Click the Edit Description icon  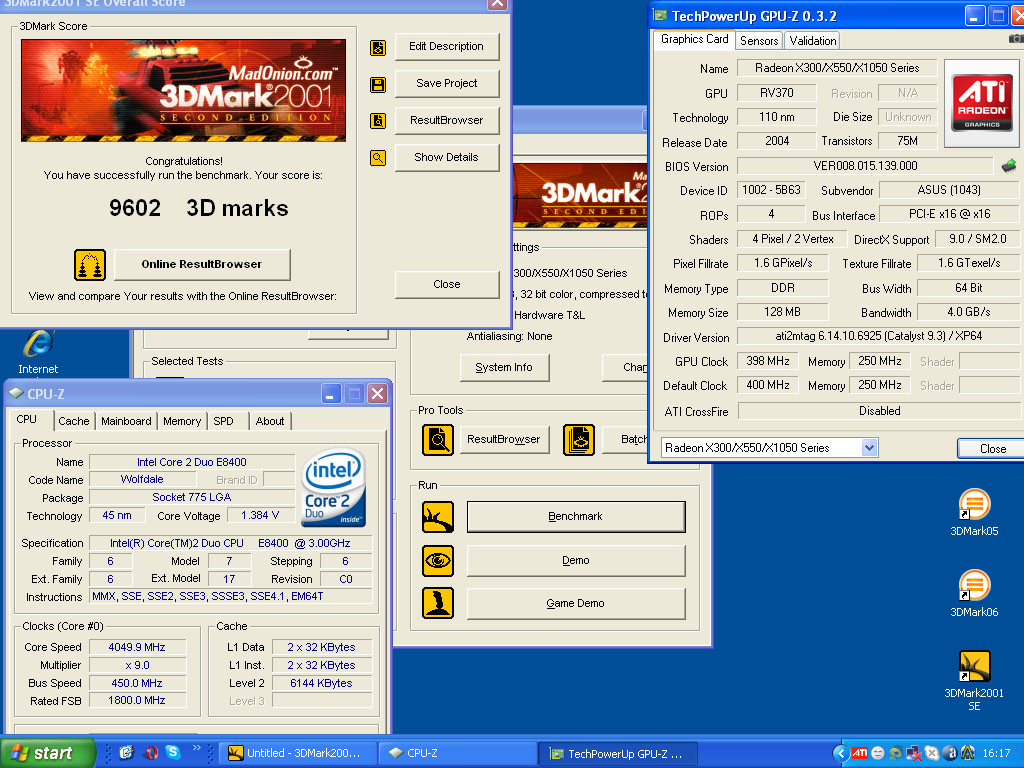(x=377, y=48)
